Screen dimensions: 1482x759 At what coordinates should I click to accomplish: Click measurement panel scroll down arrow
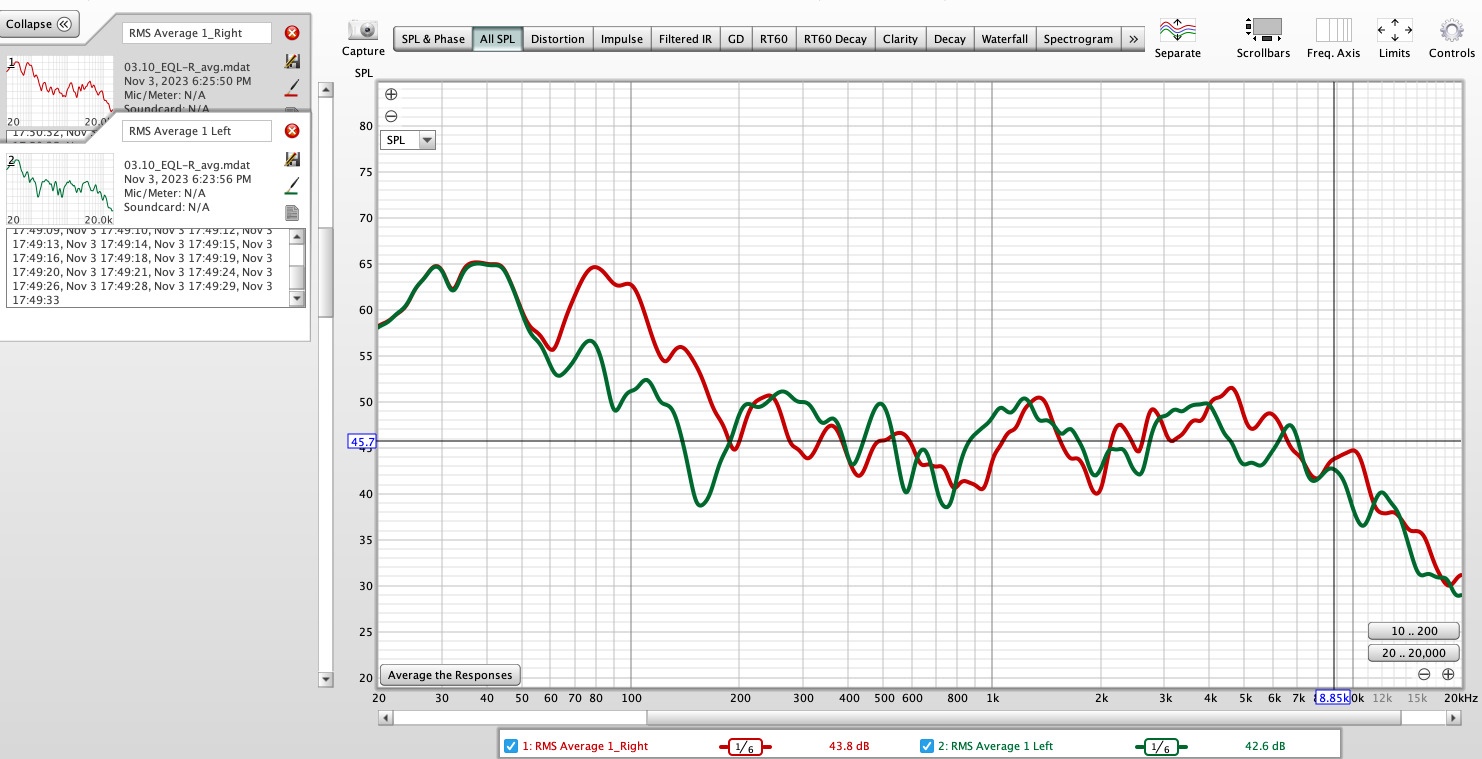coord(325,679)
